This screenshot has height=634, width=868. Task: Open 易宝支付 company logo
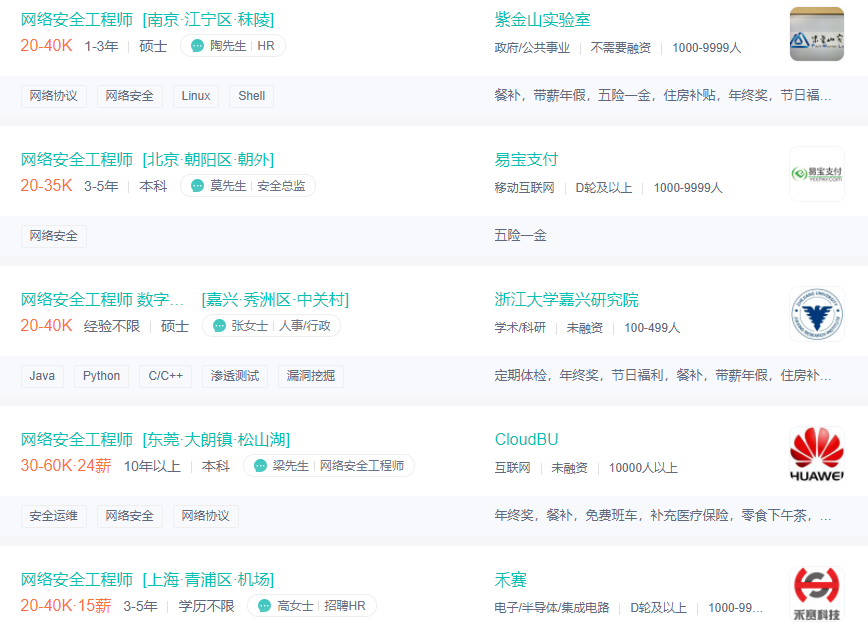coord(816,173)
